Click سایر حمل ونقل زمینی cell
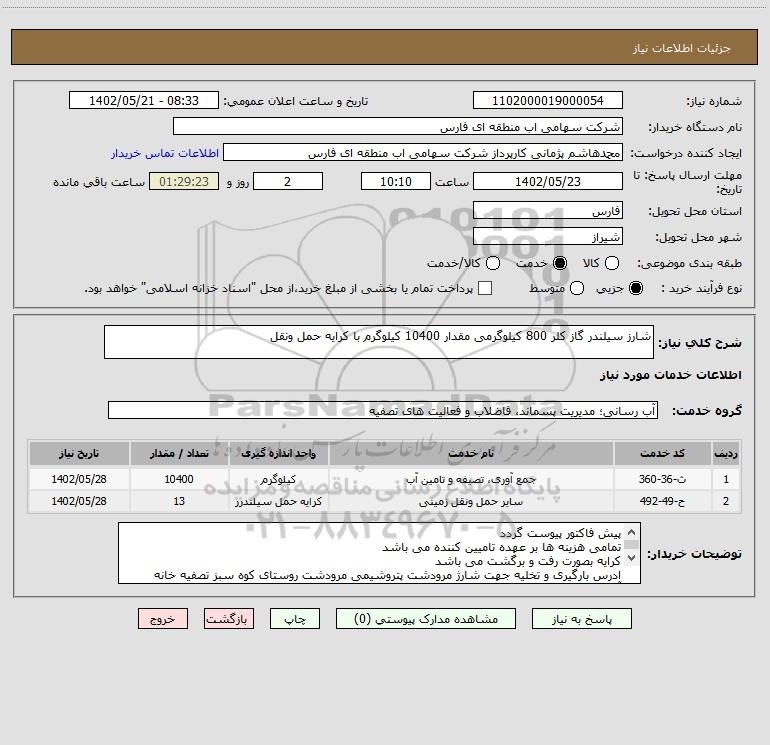770x745 pixels. 471,501
